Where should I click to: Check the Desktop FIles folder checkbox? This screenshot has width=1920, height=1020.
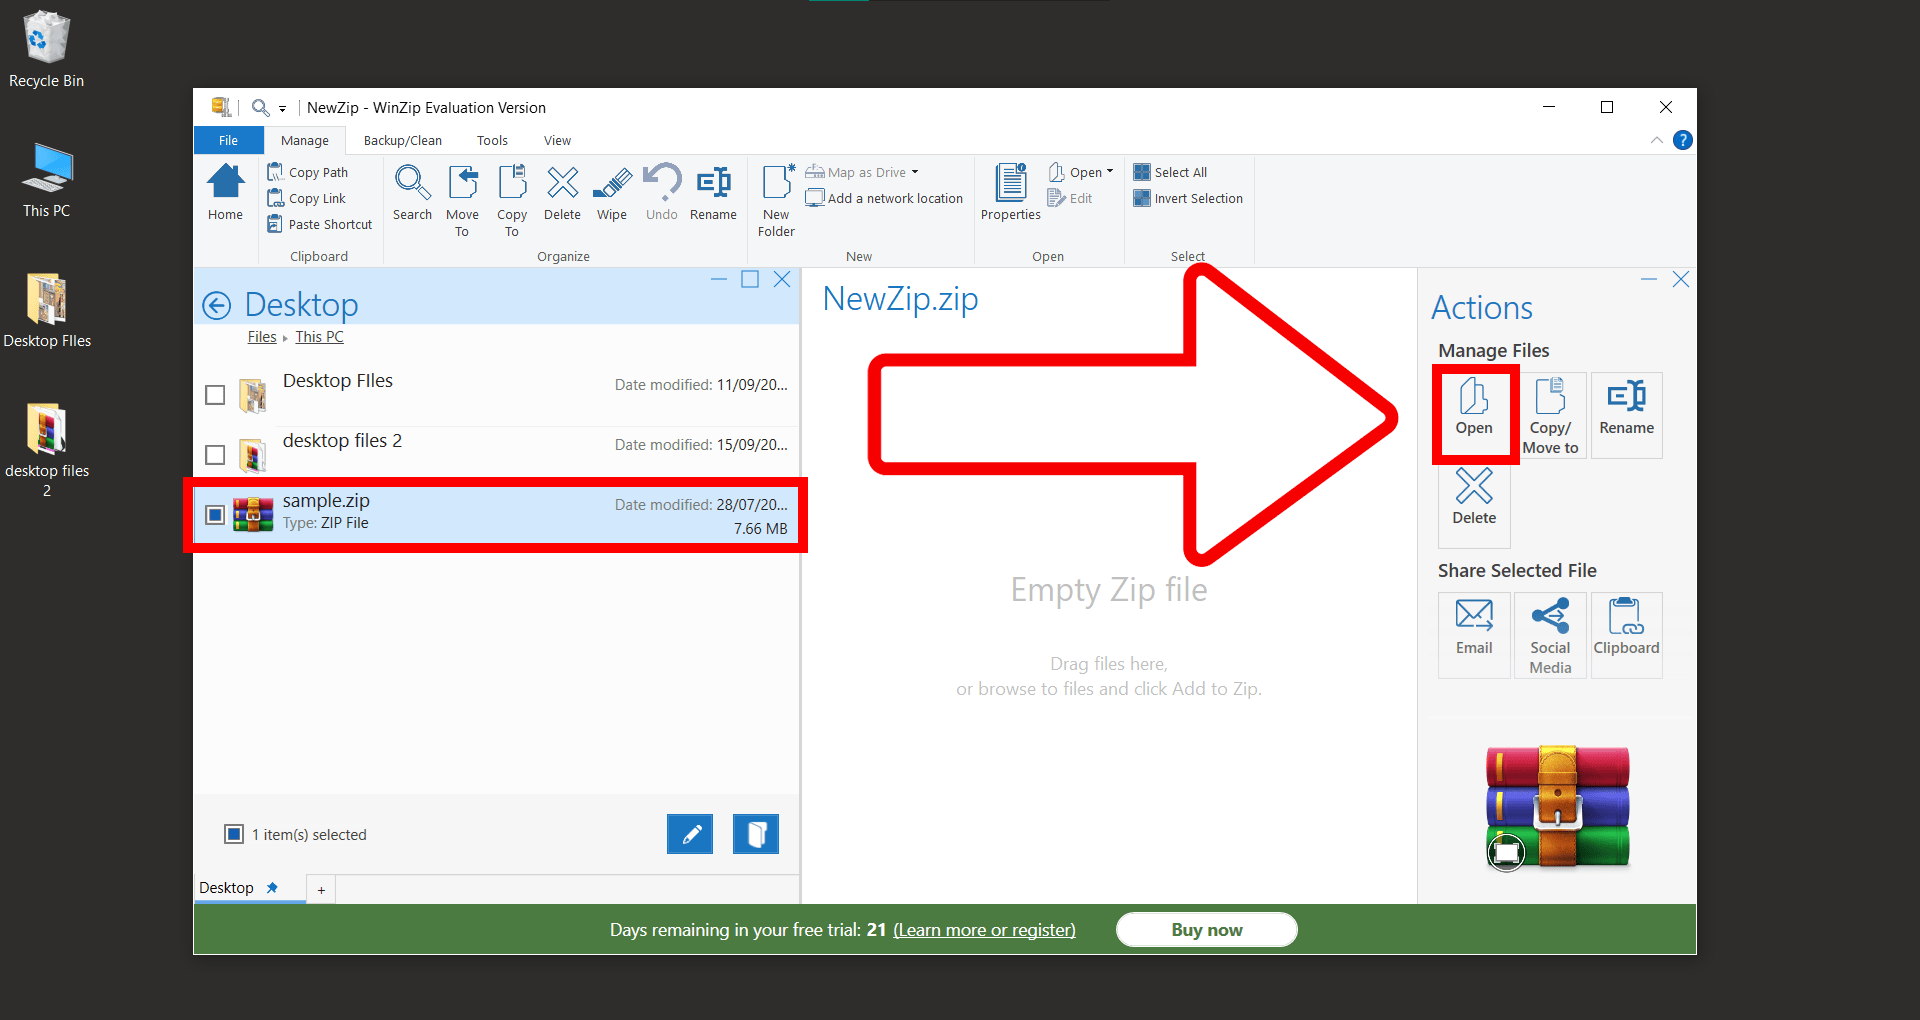coord(214,395)
